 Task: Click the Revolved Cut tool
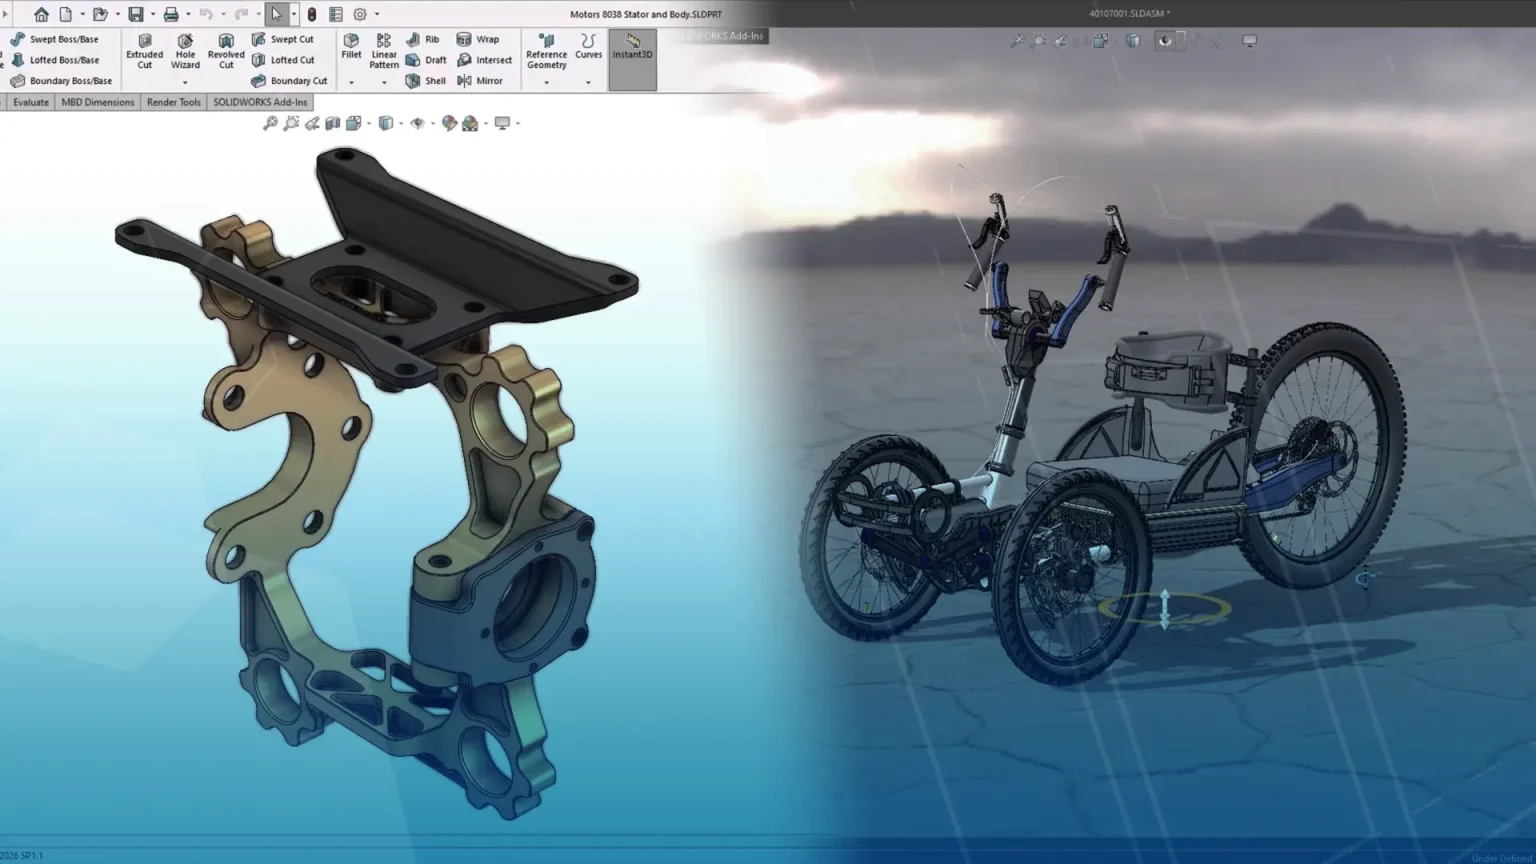click(x=226, y=52)
